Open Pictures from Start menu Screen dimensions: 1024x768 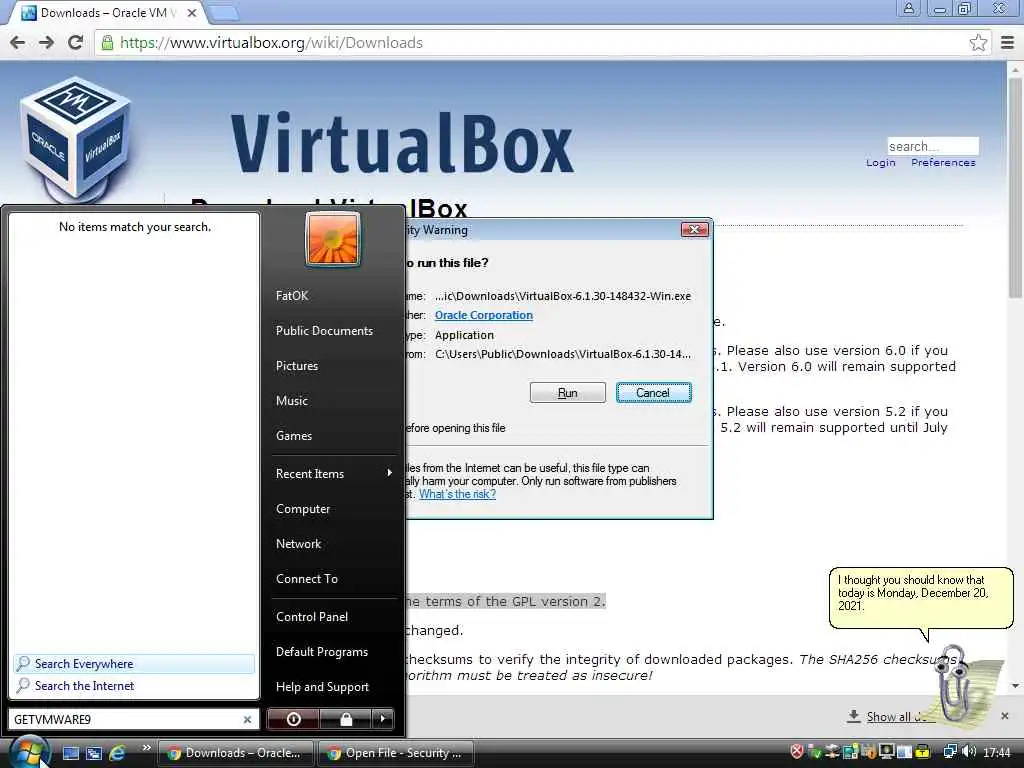pos(296,366)
